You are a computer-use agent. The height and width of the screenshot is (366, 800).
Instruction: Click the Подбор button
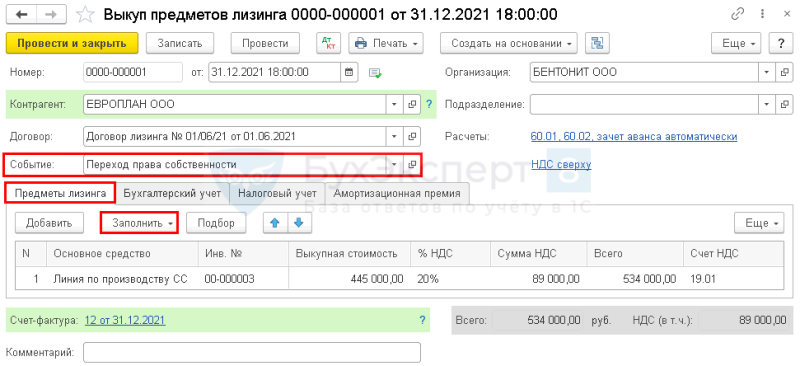click(216, 223)
